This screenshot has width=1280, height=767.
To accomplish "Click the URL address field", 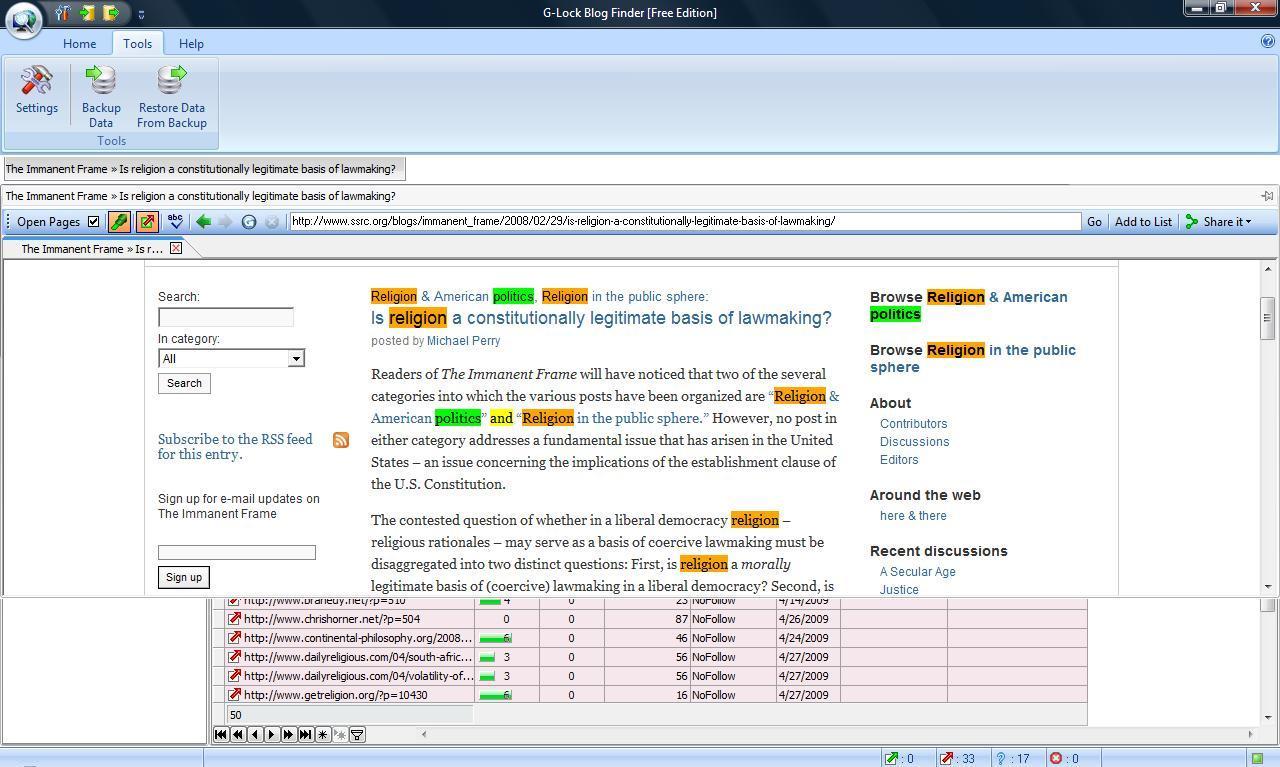I will 685,222.
